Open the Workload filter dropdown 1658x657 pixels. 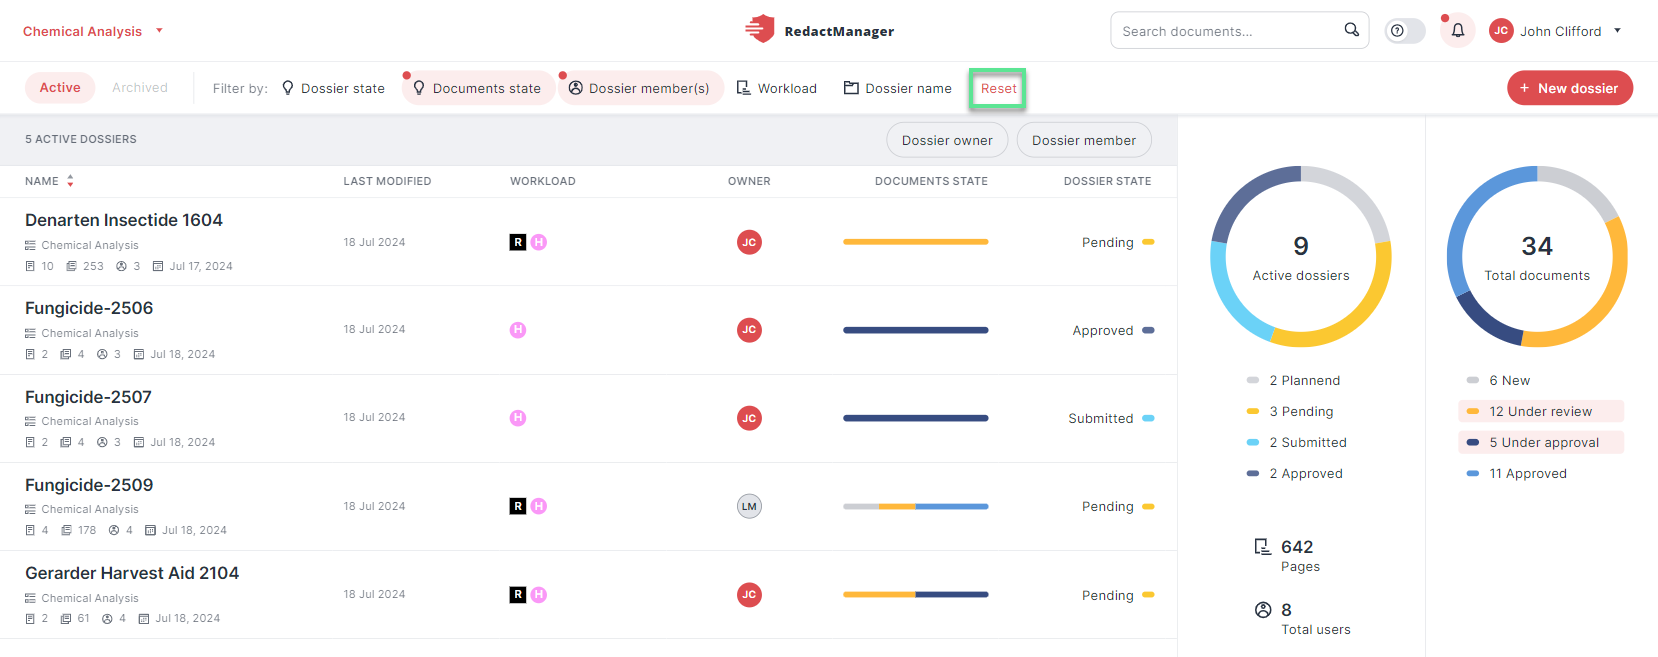777,88
